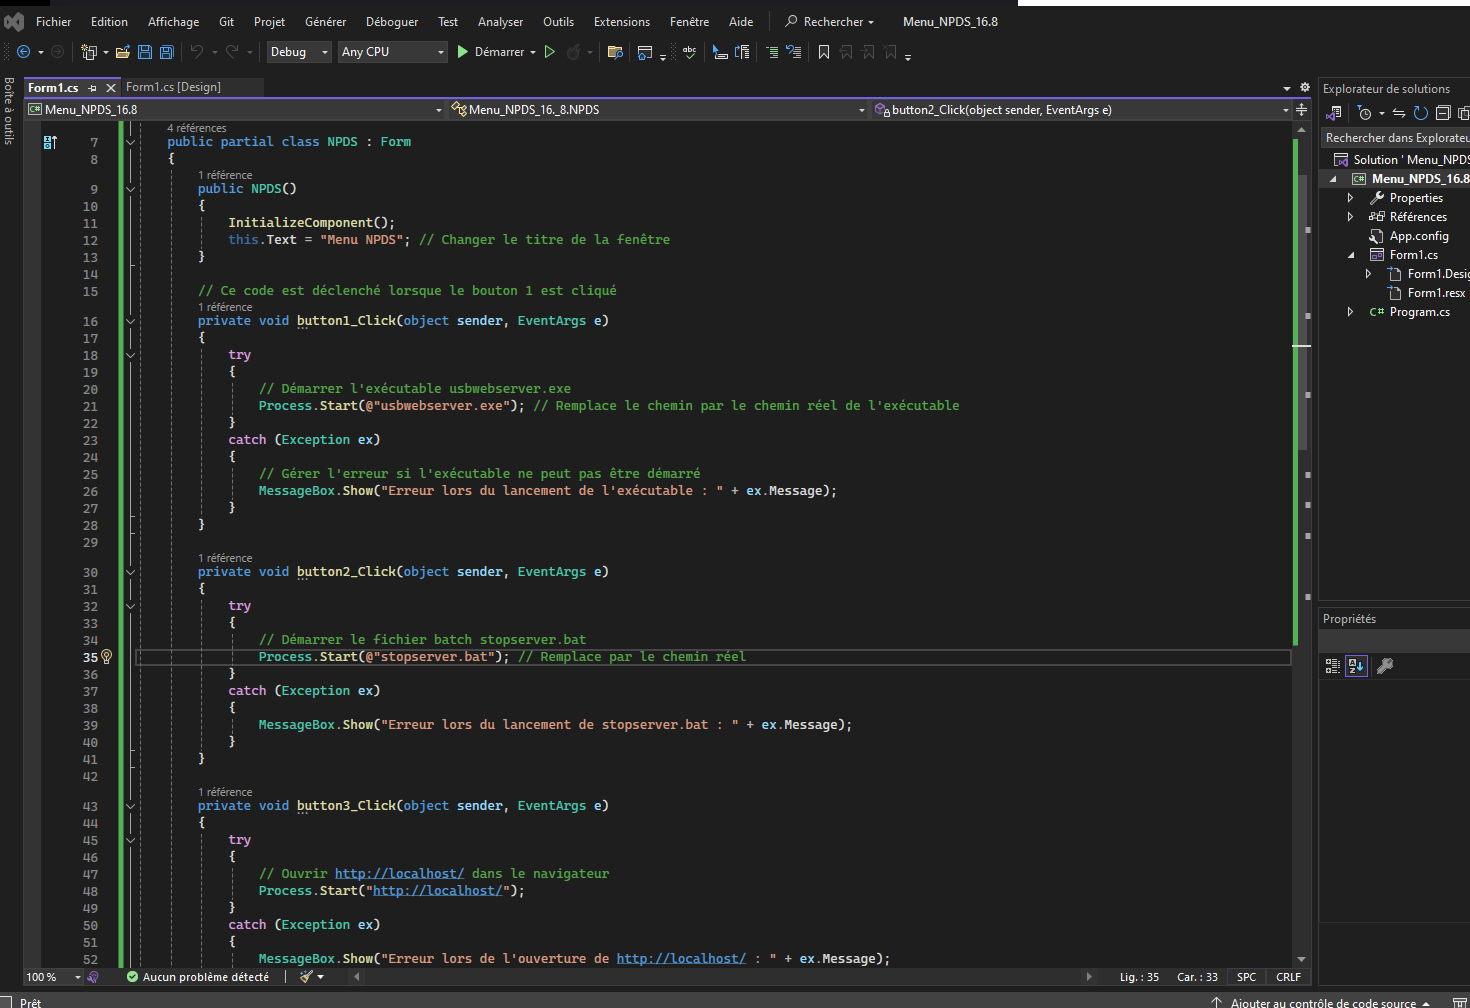Open editor window settings gear icon
The image size is (1470, 1008).
[1304, 87]
